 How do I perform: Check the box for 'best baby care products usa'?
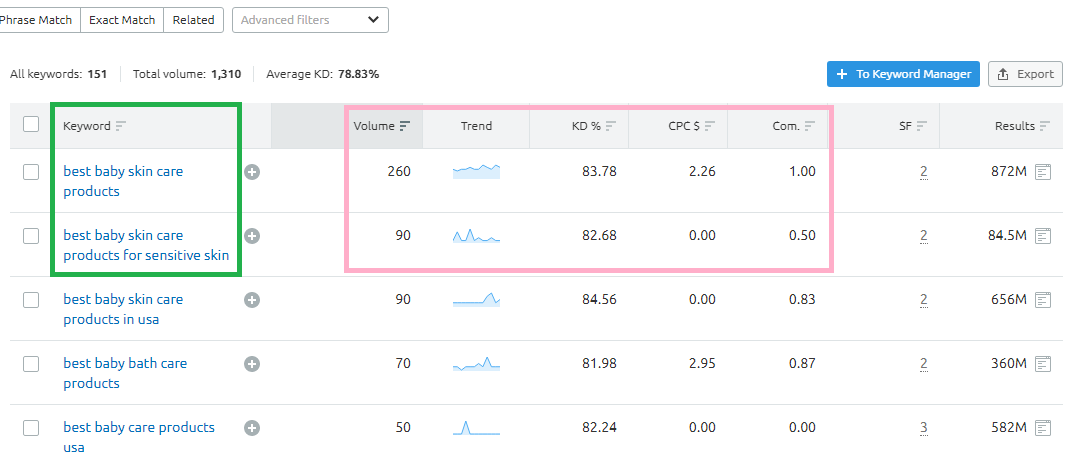click(31, 428)
